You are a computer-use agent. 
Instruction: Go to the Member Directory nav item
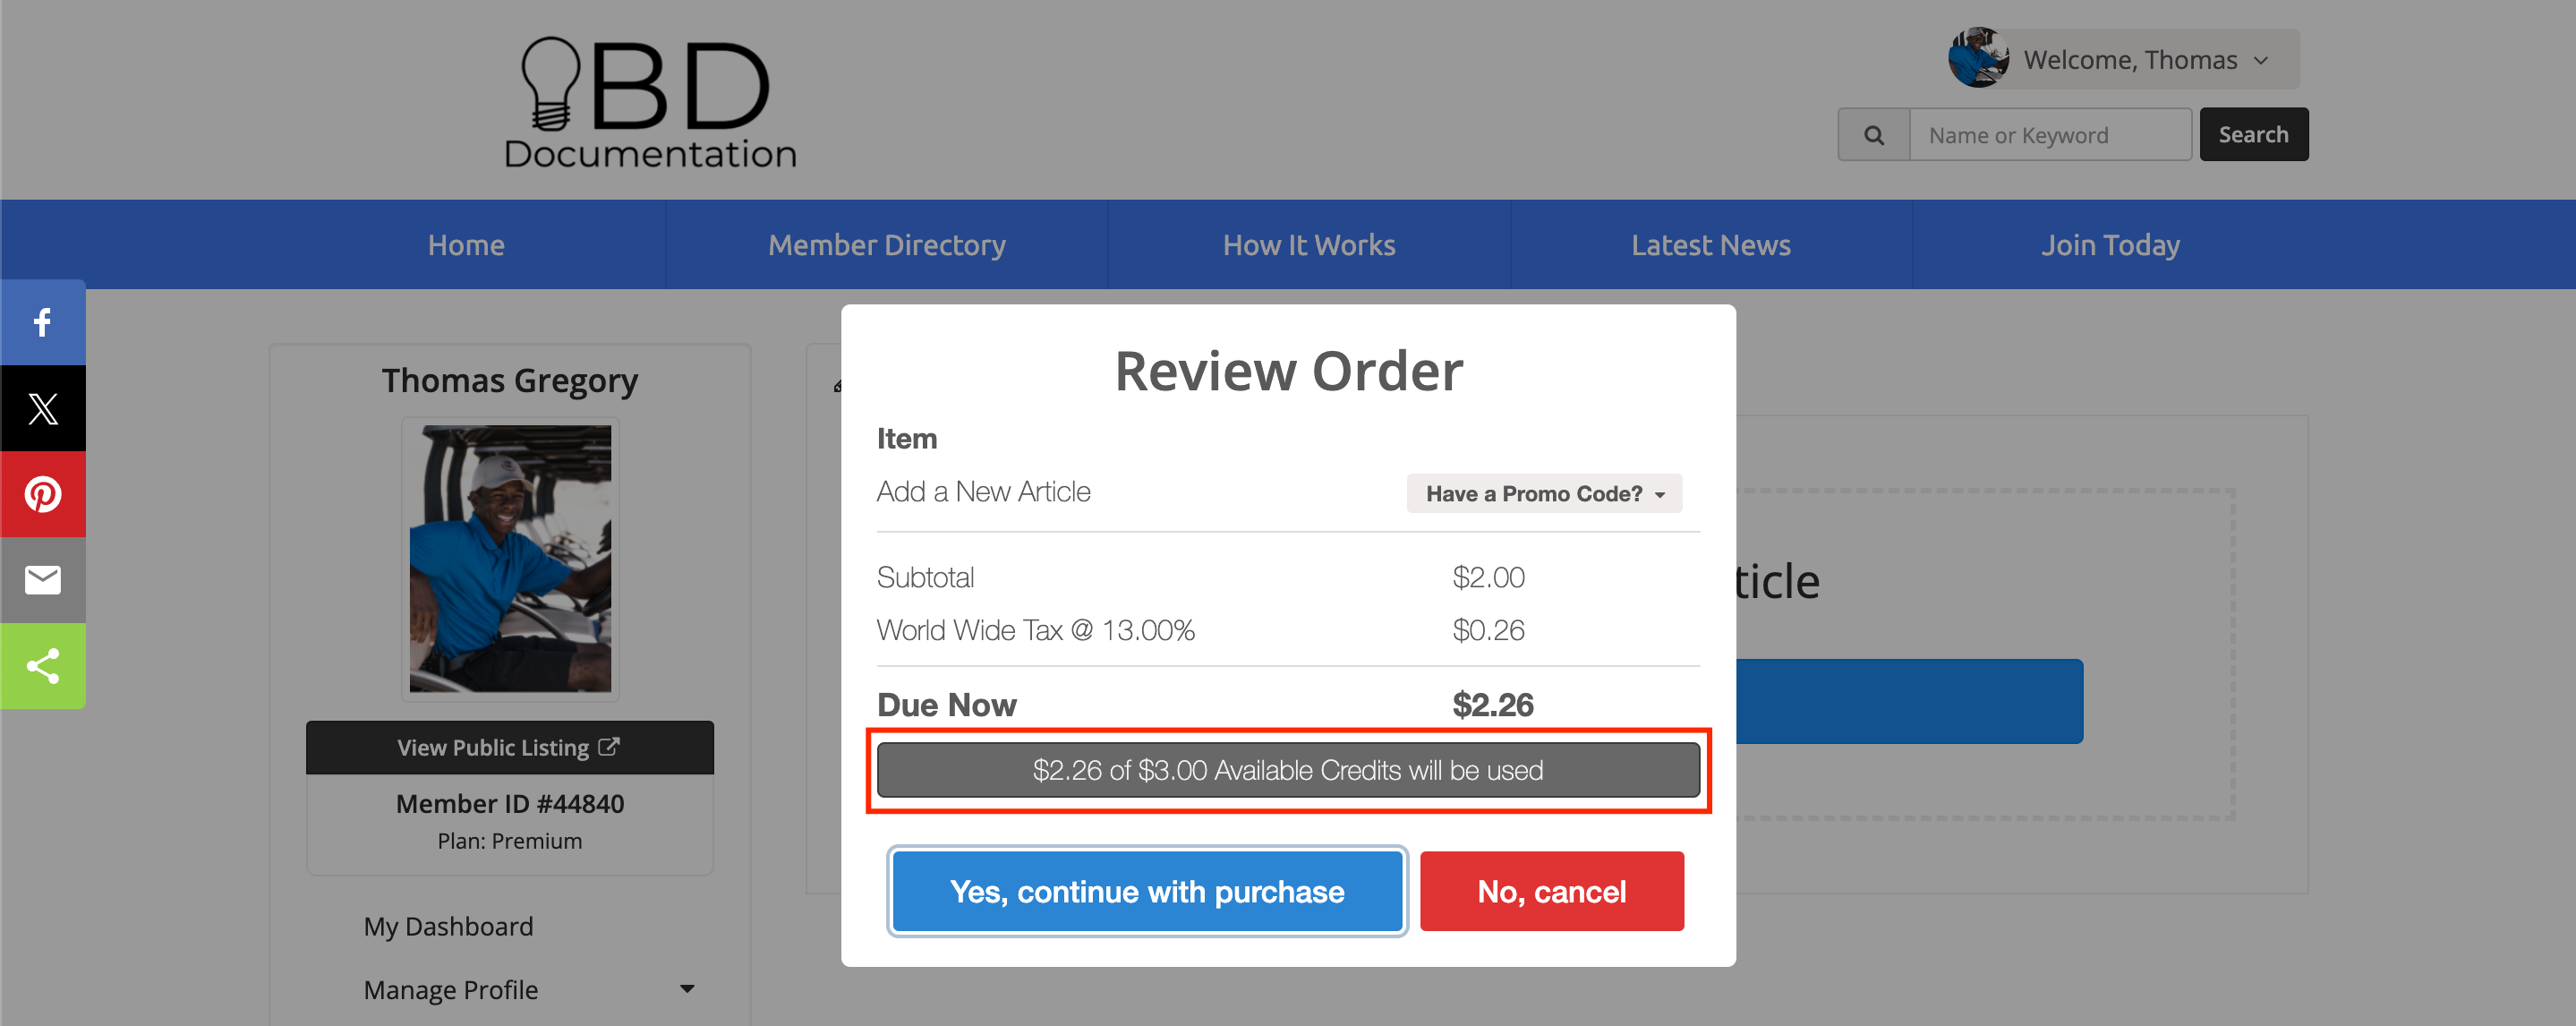coord(886,245)
